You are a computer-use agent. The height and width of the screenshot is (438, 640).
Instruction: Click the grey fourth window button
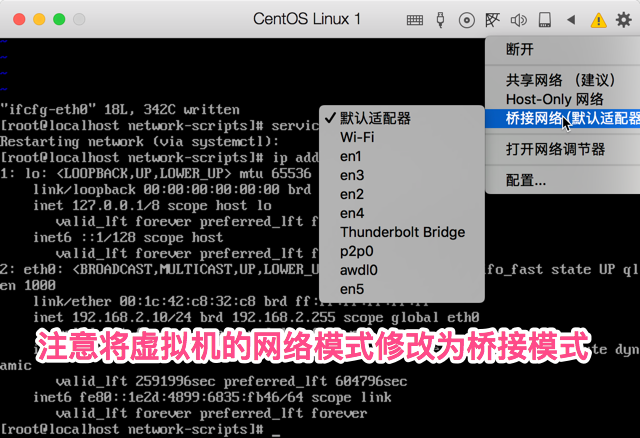79,19
